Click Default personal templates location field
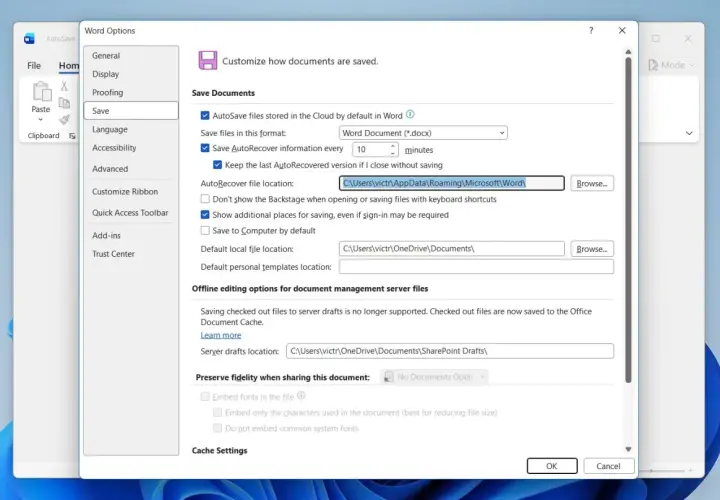The width and height of the screenshot is (720, 500). pos(476,266)
